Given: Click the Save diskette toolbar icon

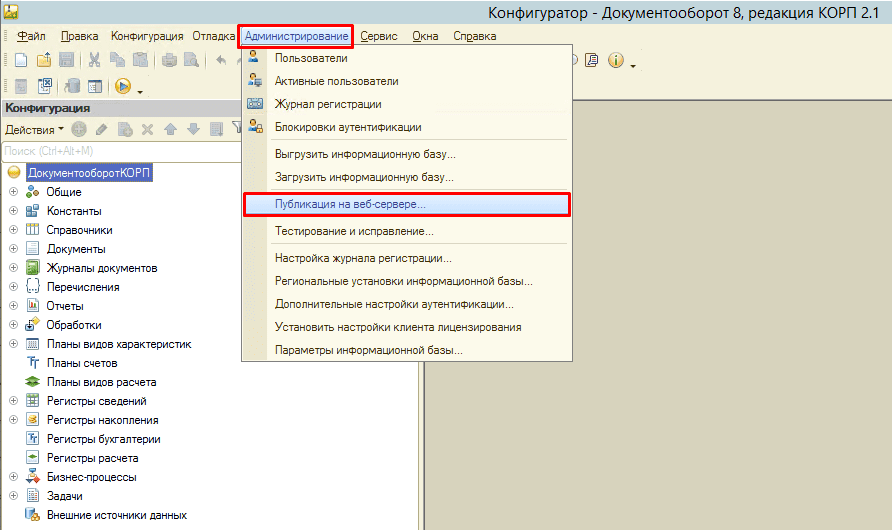Looking at the screenshot, I should point(67,60).
